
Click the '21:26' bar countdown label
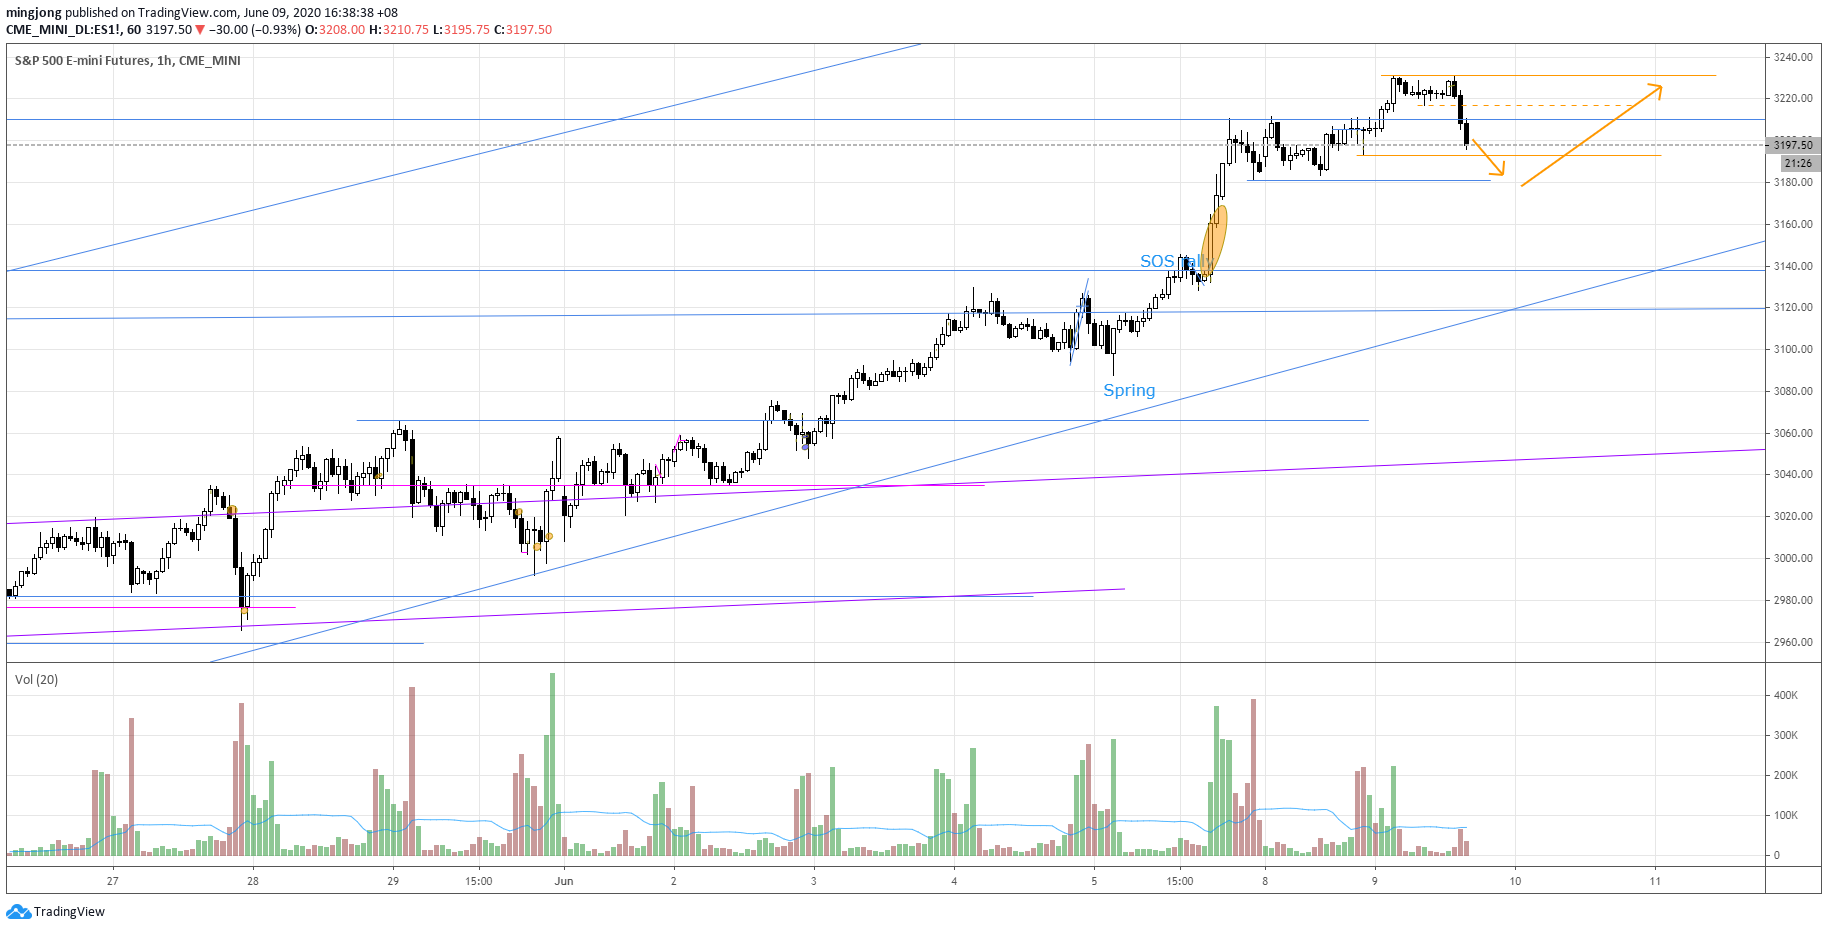point(1798,163)
